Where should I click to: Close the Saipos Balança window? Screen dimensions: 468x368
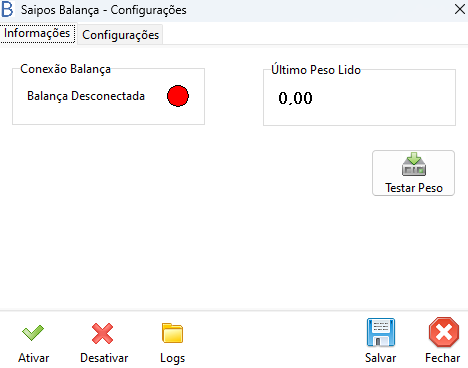[x=460, y=9]
